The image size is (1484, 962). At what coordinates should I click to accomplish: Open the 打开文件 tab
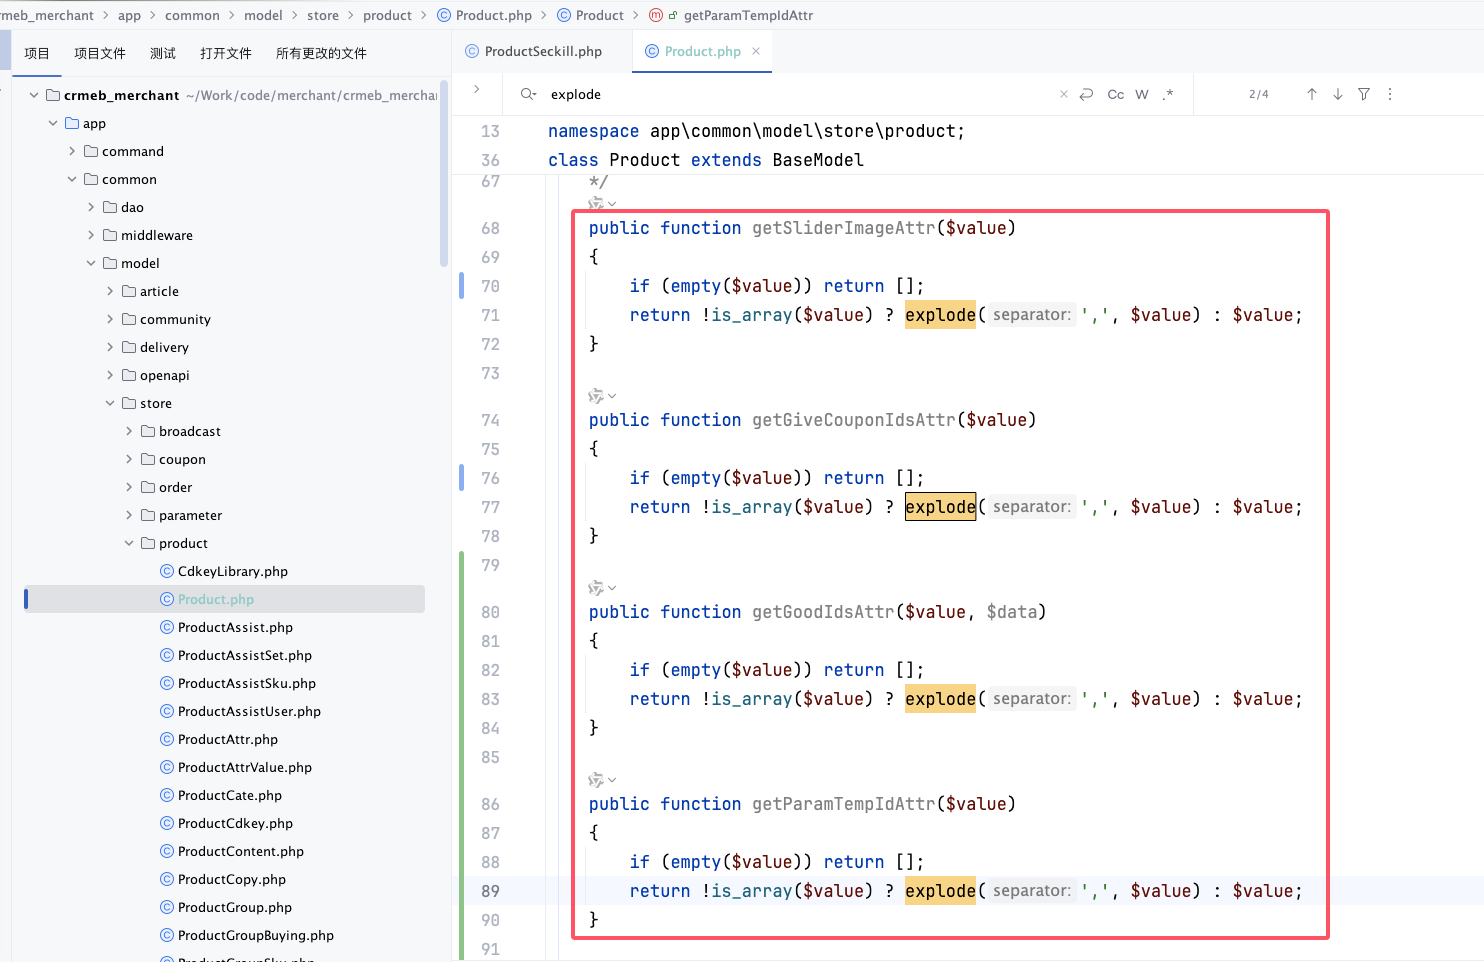[x=226, y=53]
